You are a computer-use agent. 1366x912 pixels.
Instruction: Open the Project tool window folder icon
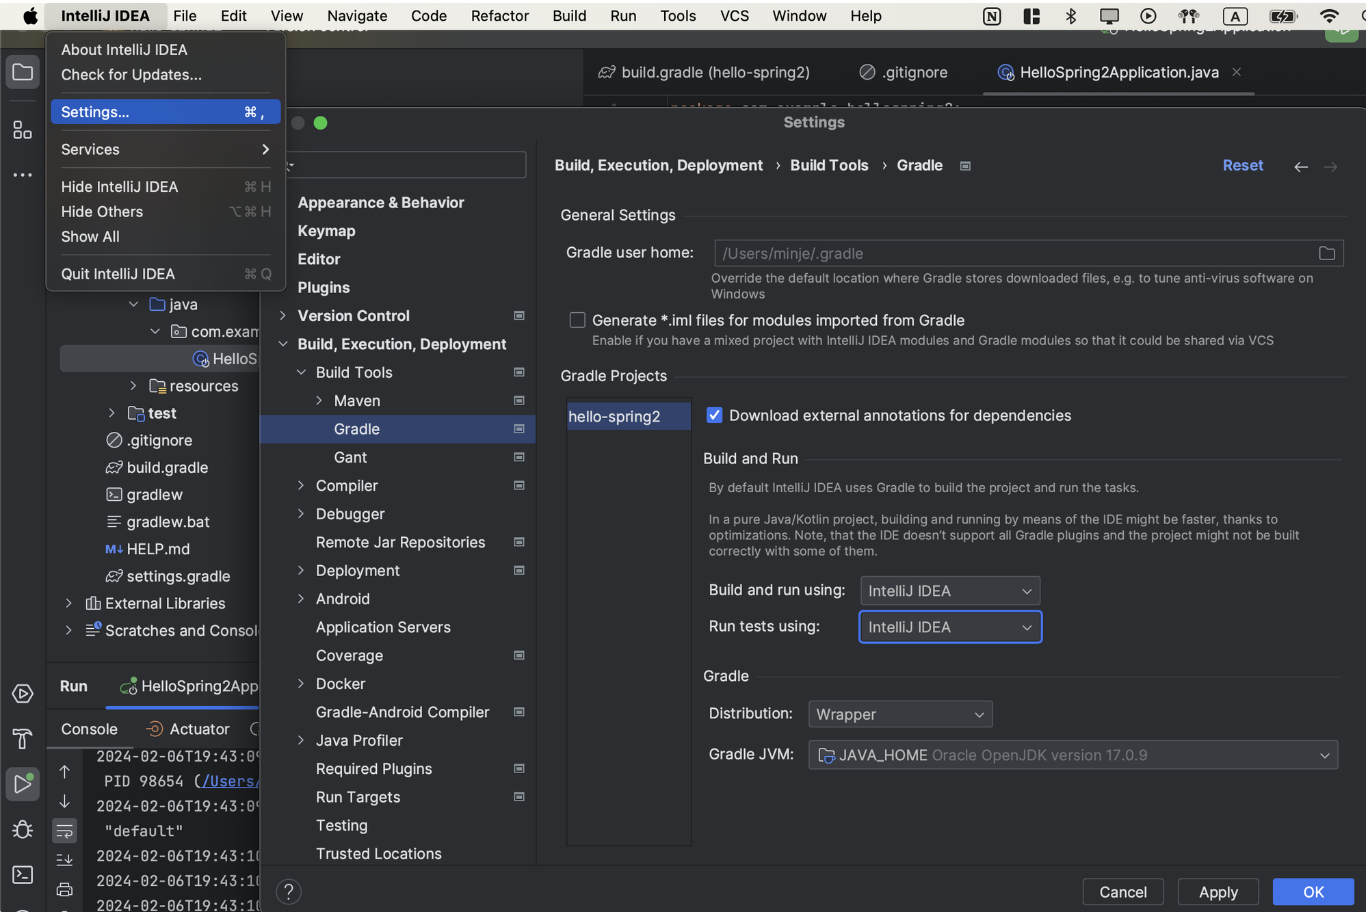click(x=22, y=72)
